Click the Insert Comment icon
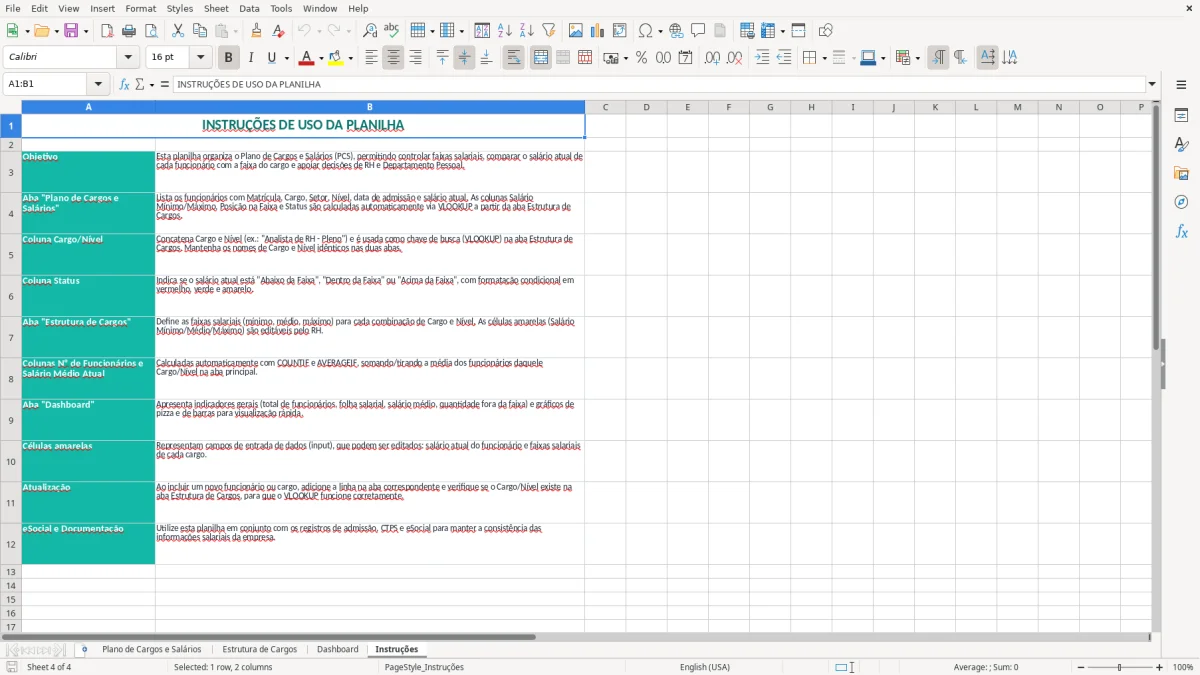Screen dimensions: 1200x675 pos(698,31)
